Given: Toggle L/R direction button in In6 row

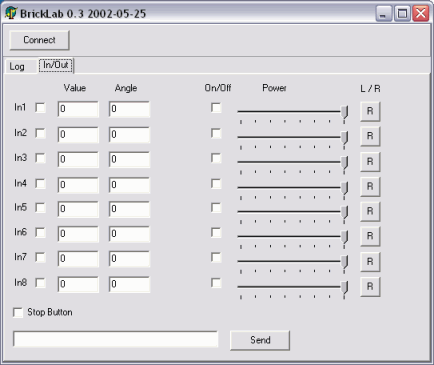Looking at the screenshot, I should pyautogui.click(x=370, y=236).
